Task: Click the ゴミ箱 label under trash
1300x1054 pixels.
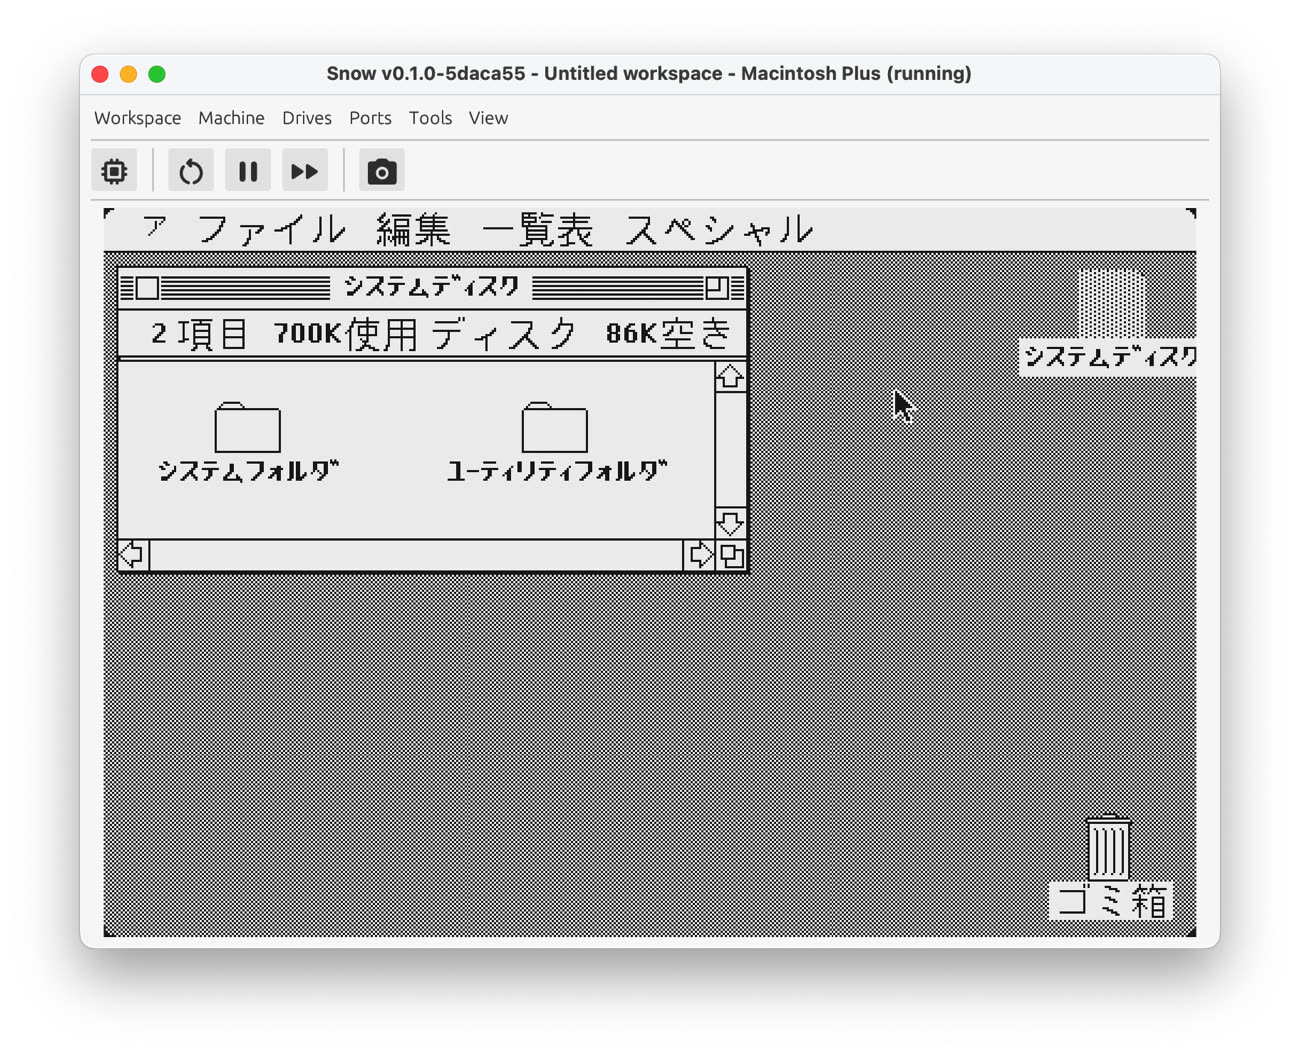Action: pos(1112,902)
